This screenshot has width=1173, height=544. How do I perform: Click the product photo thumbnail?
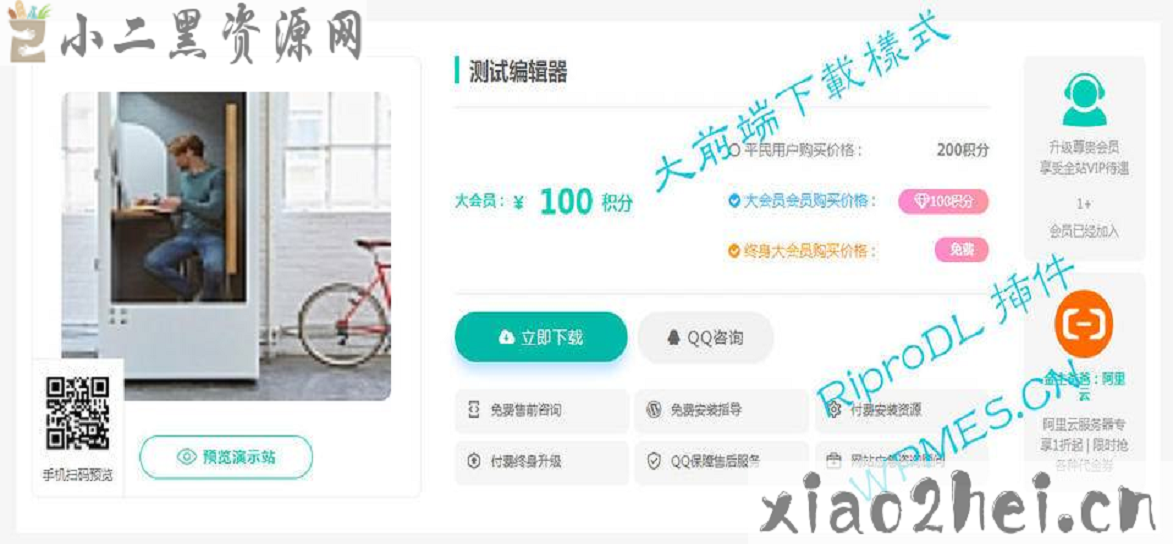click(226, 246)
